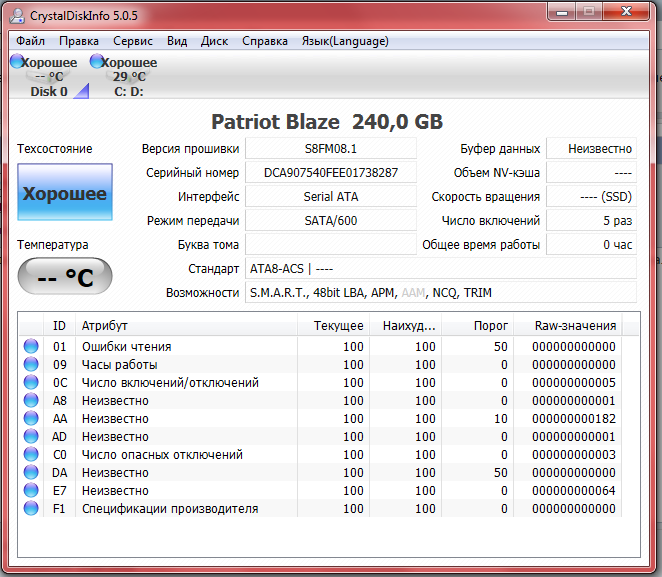Select the Ошибки чтения attribute row
The width and height of the screenshot is (662, 577).
320,347
